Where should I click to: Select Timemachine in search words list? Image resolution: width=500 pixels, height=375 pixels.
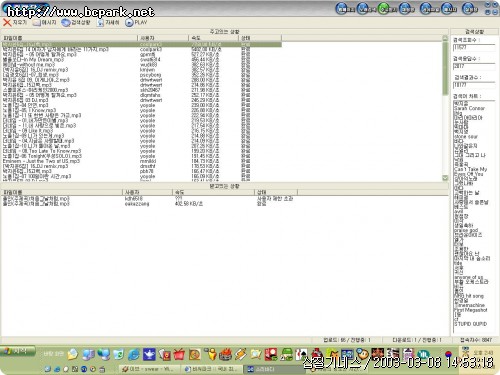[x=469, y=305]
